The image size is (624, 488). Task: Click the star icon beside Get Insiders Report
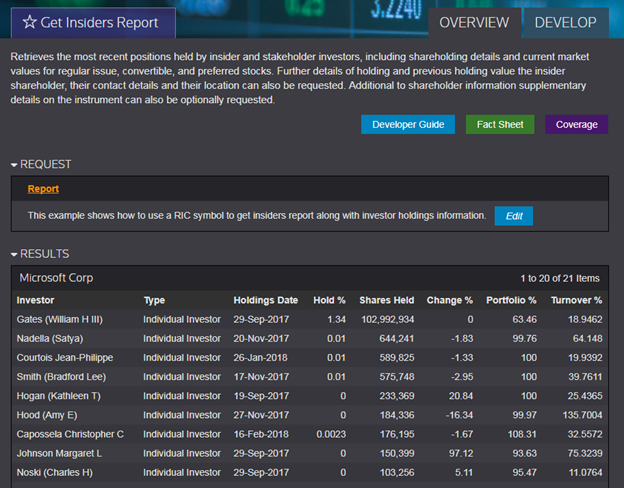(30, 23)
